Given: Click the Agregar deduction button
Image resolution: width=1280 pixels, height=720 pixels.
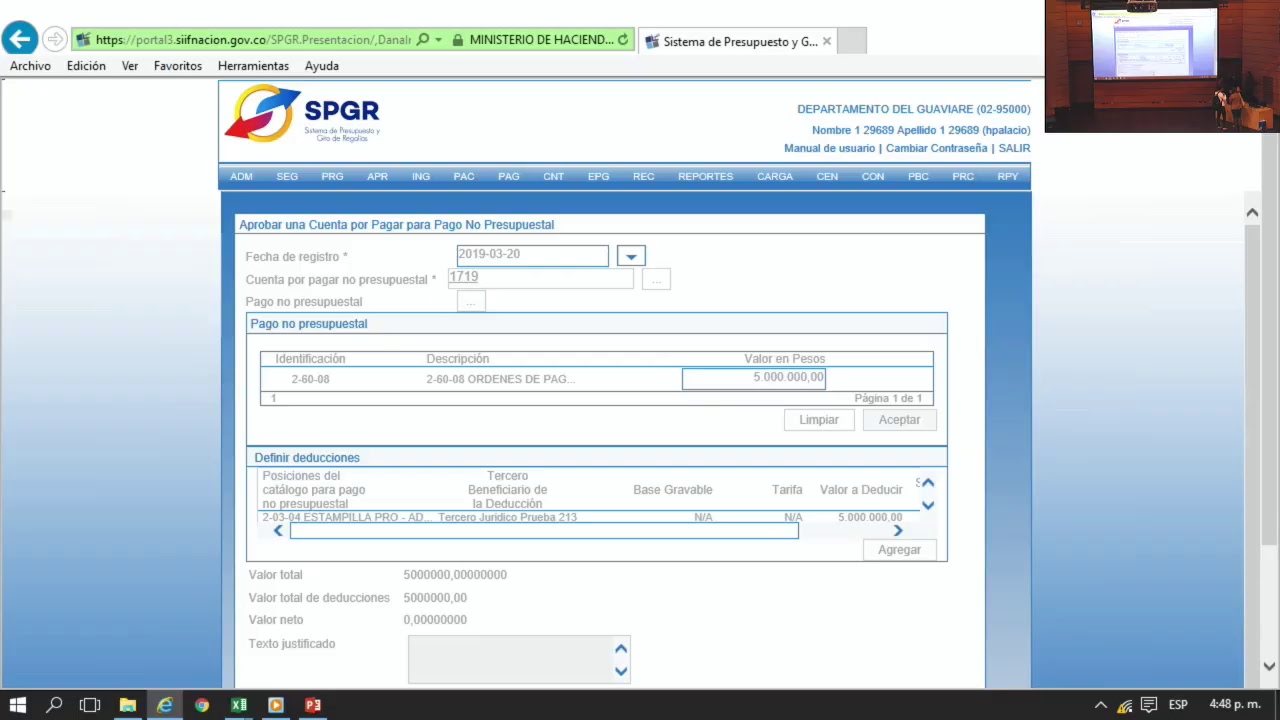Looking at the screenshot, I should click(x=899, y=550).
